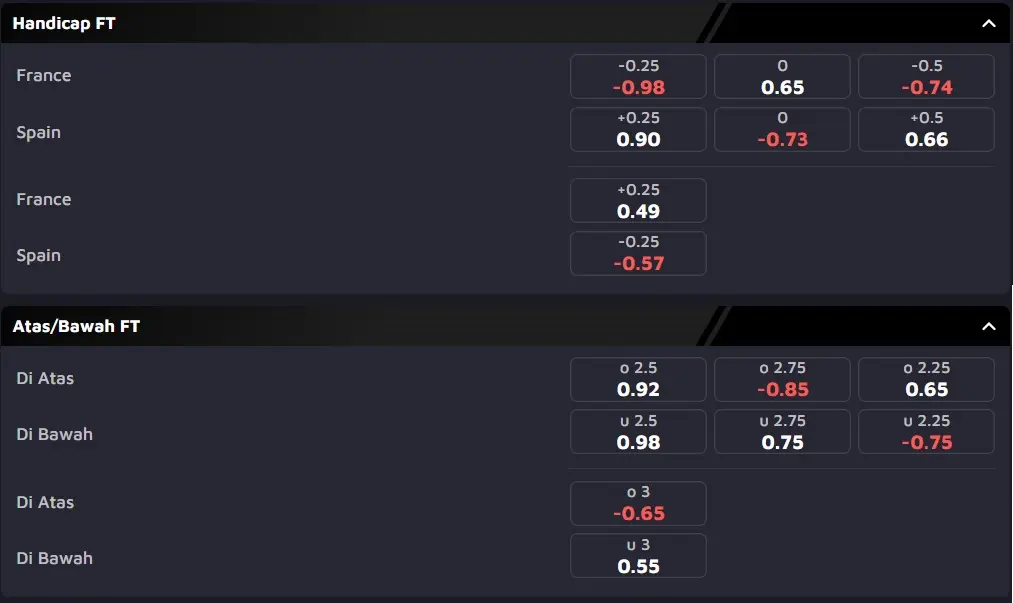Image resolution: width=1013 pixels, height=603 pixels.
Task: Click the Atas/Bawah FT header title
Action: (76, 326)
